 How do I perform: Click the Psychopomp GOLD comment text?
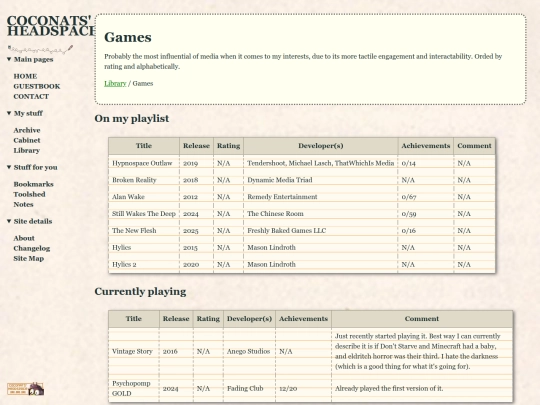tap(389, 388)
